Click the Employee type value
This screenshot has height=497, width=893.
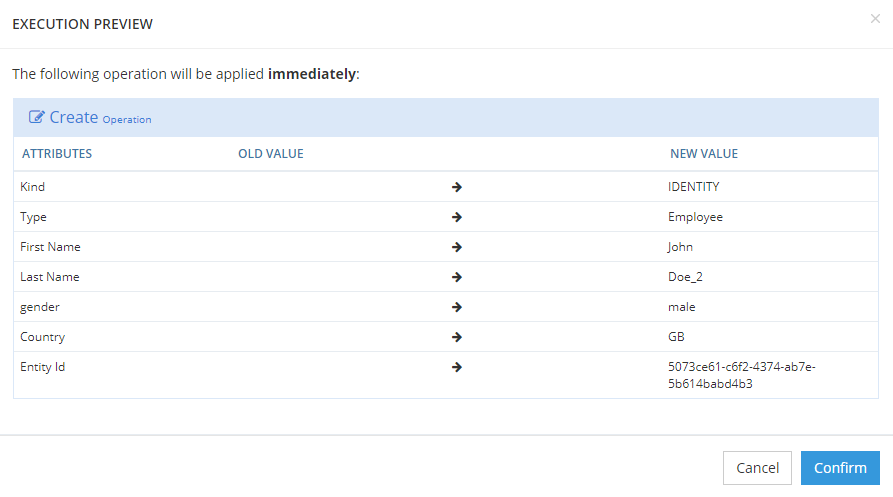[695, 217]
